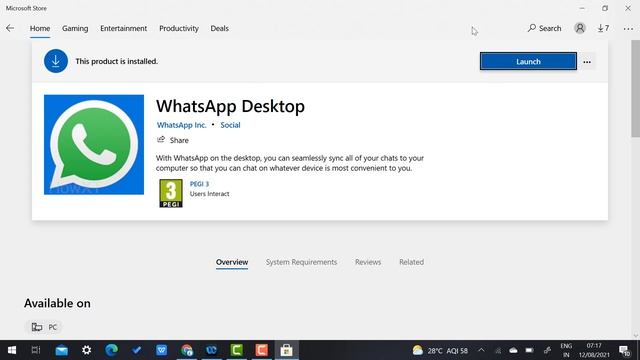
Task: Click Microsoft Store taskbar icon
Action: pyautogui.click(x=287, y=350)
